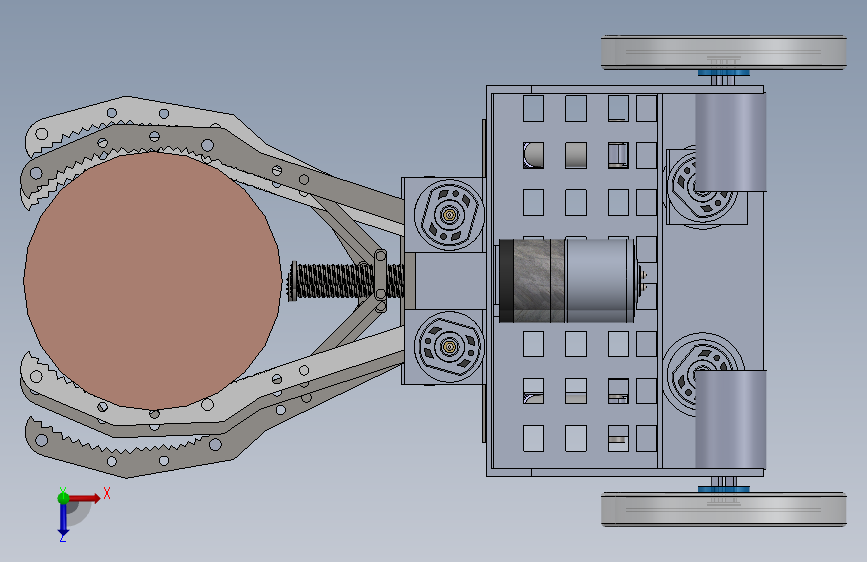Select the threaded lead screw of the gripper
Image resolution: width=867 pixels, height=562 pixels.
tap(346, 281)
